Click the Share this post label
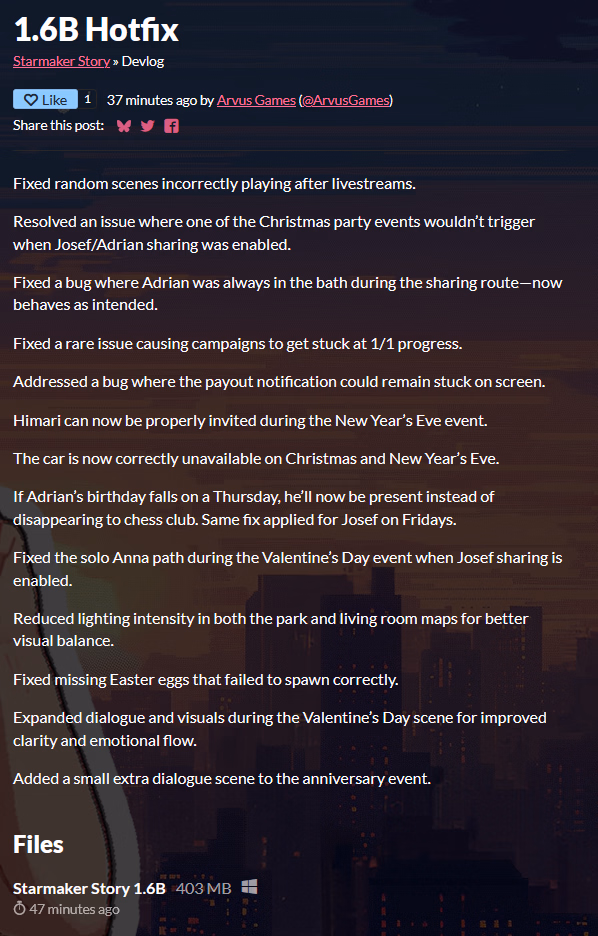Screen dimensions: 598x936 coord(58,125)
